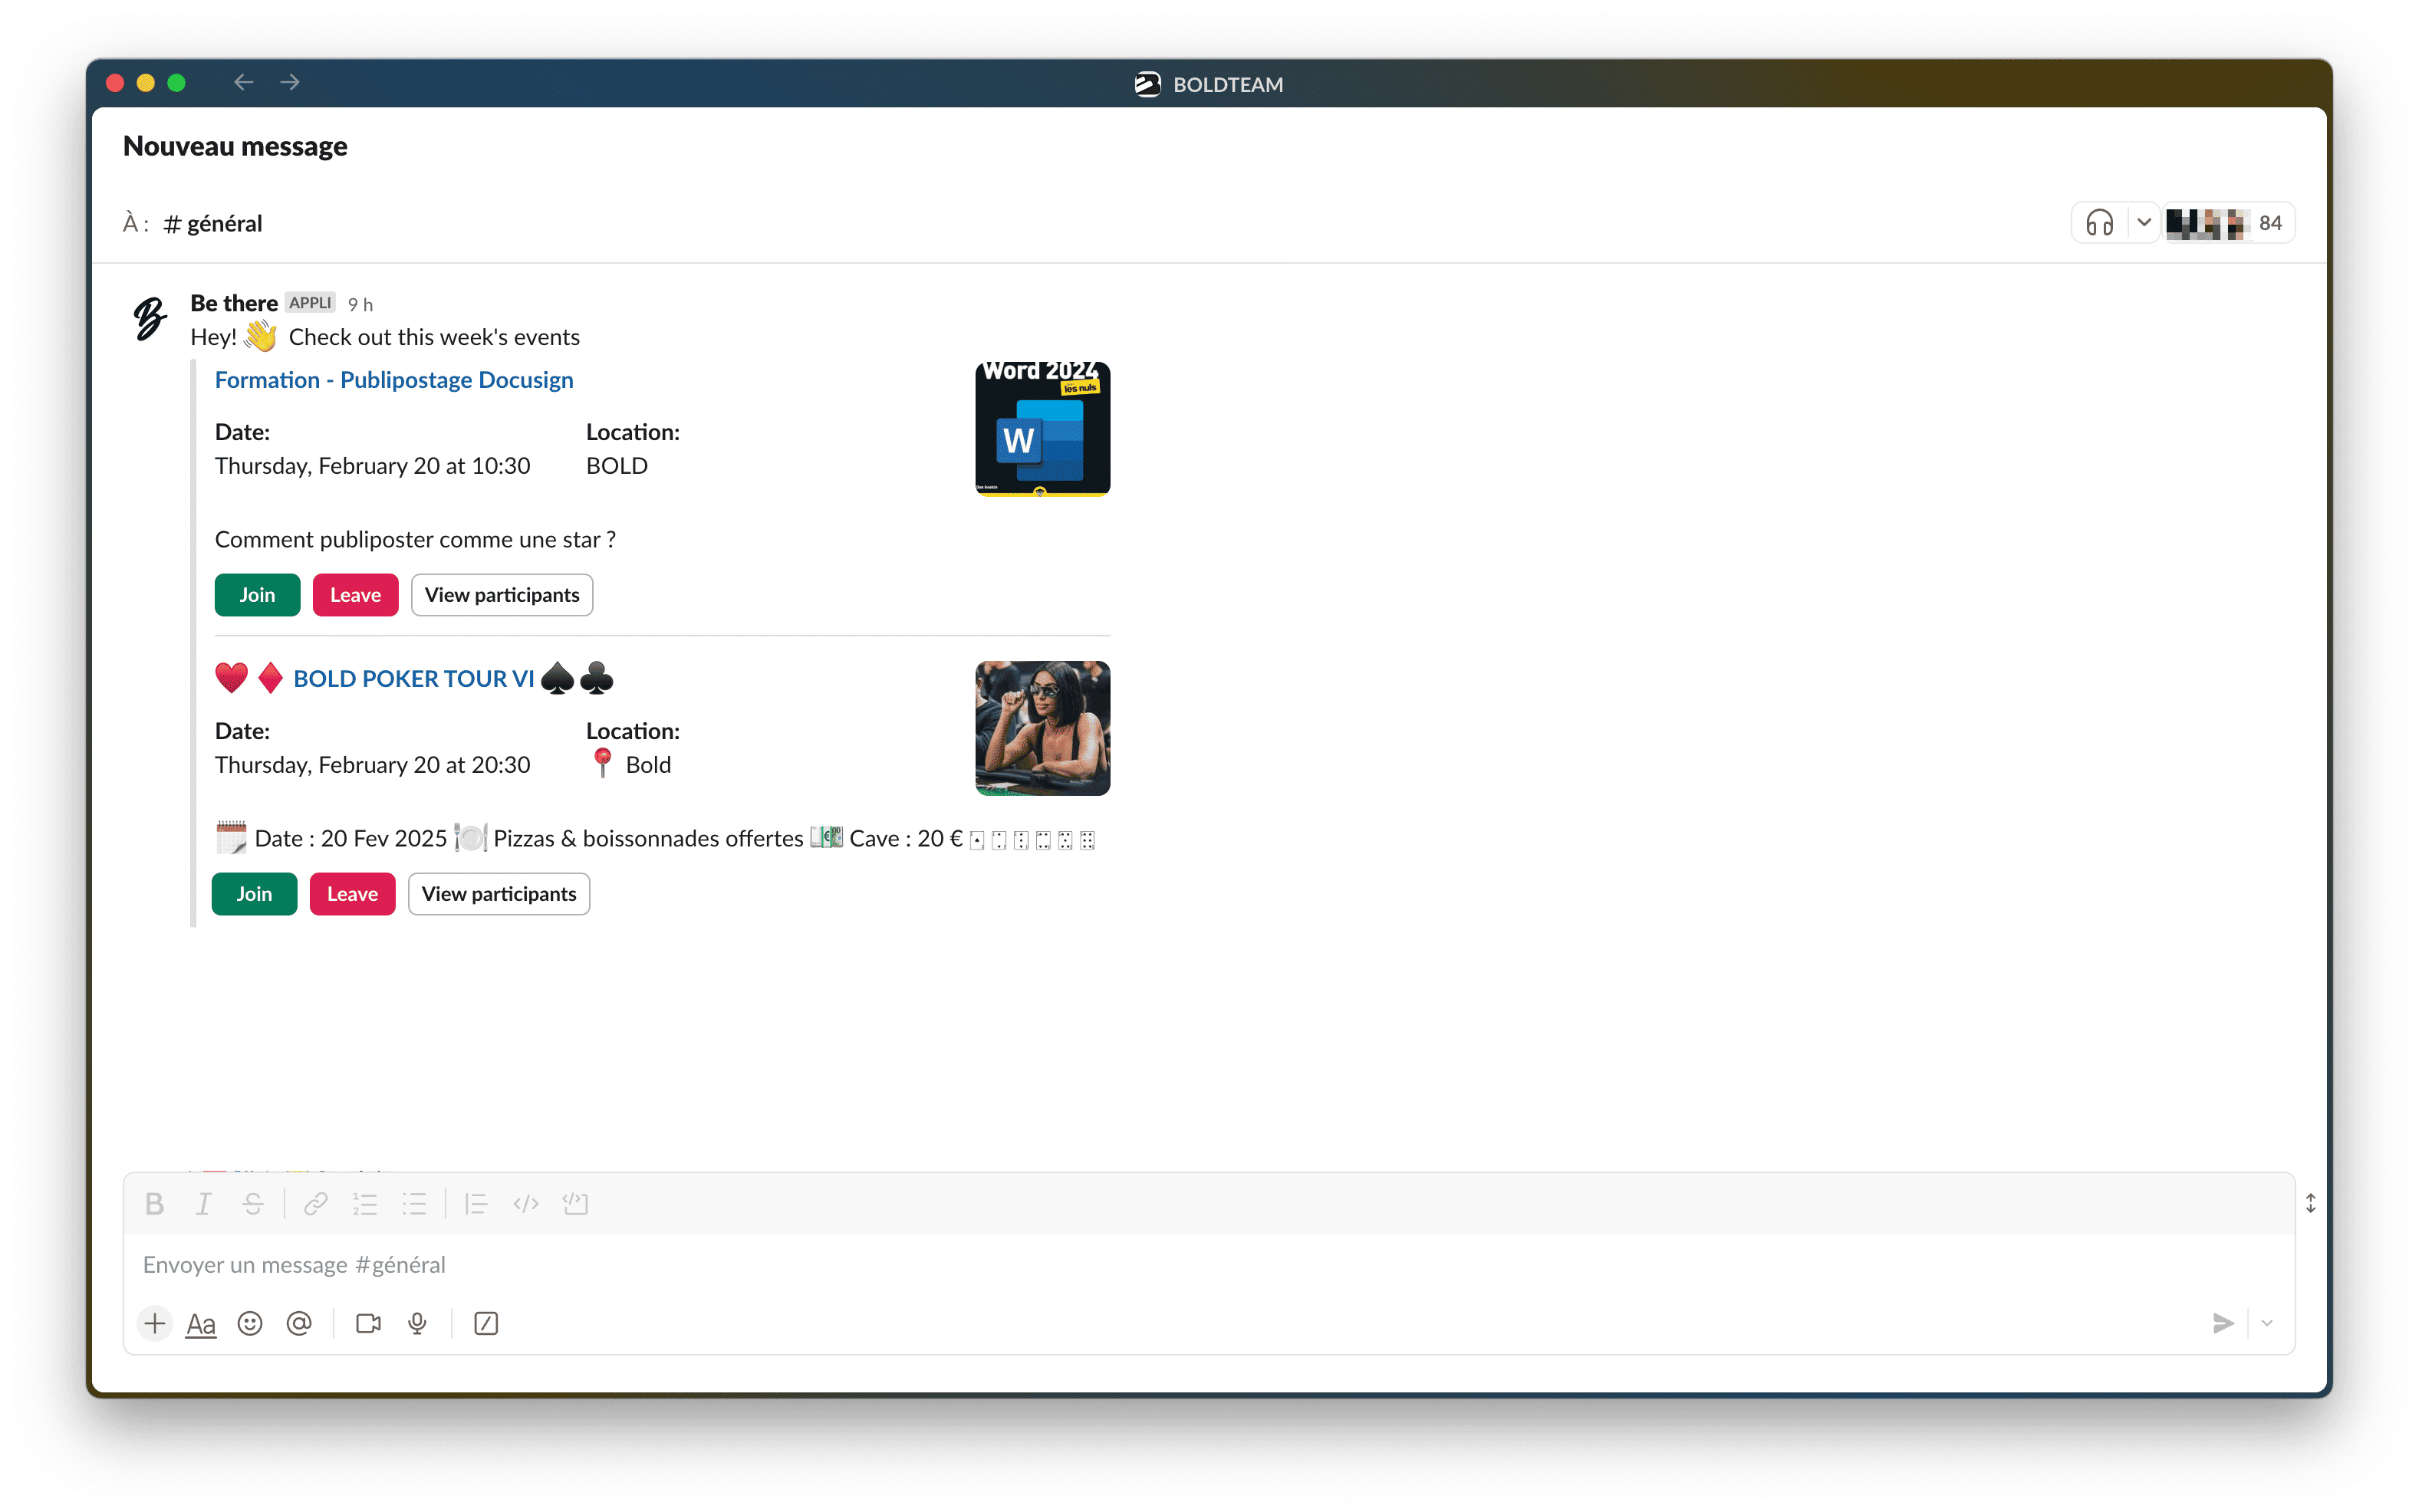Screen dimensions: 2419x1512
Task: Leave the BOLD POKER TOUR VI event
Action: coord(352,892)
